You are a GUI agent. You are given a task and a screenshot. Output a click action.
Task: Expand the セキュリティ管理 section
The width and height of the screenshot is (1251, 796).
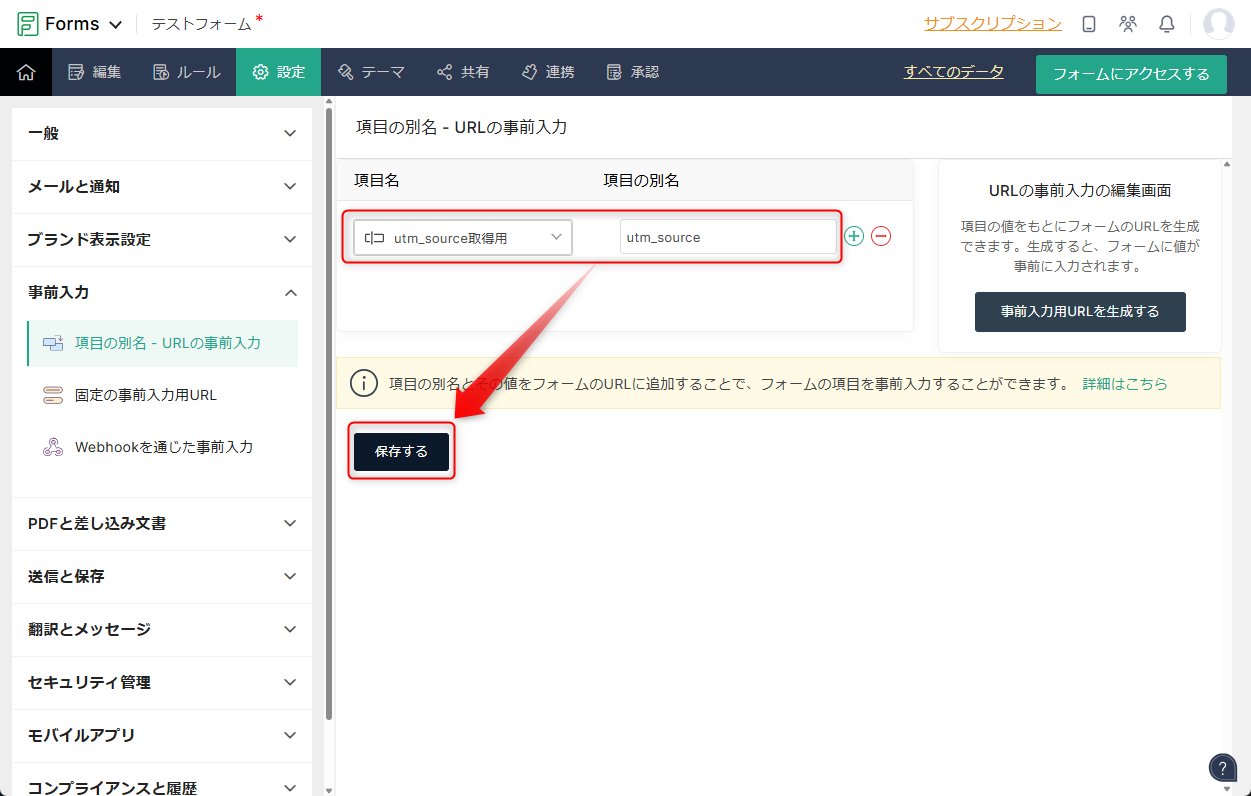pyautogui.click(x=162, y=682)
